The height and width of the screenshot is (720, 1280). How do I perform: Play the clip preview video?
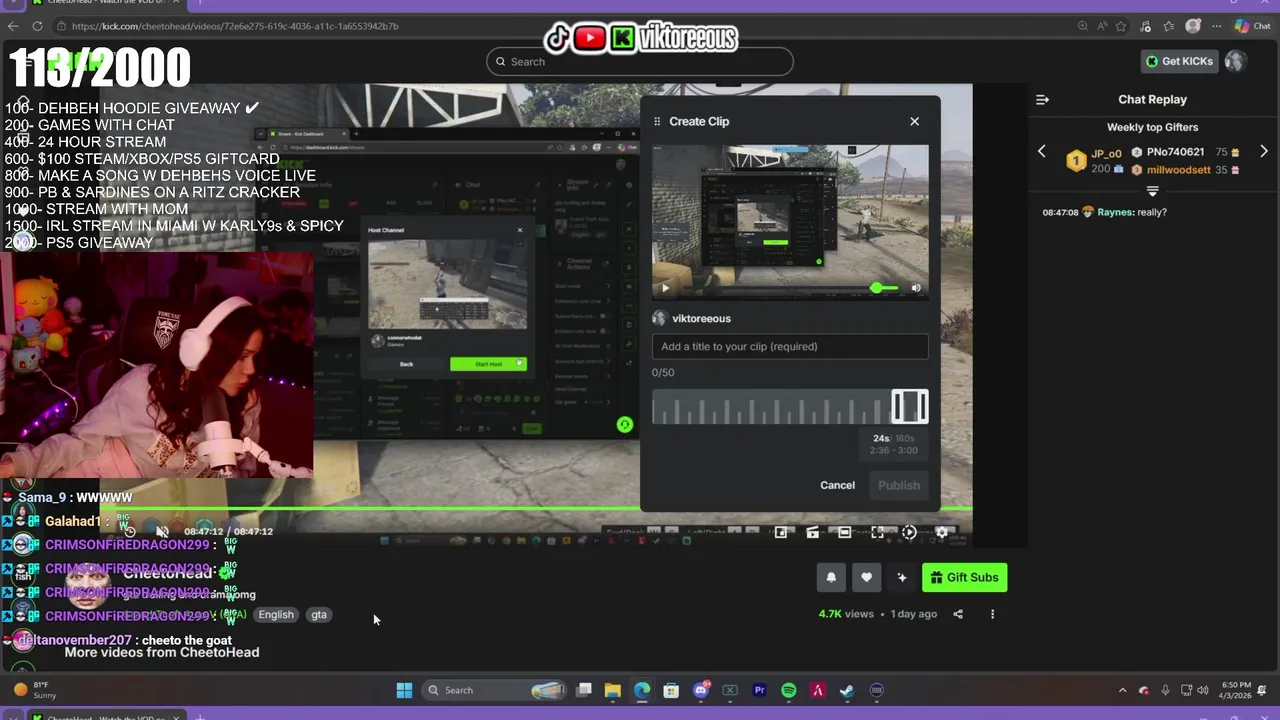coord(665,288)
